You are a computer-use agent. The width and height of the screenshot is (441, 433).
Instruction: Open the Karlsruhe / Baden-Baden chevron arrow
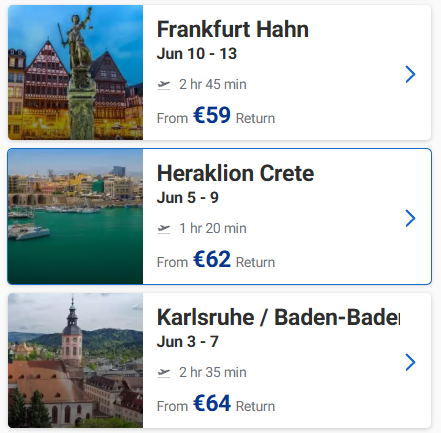pyautogui.click(x=410, y=362)
